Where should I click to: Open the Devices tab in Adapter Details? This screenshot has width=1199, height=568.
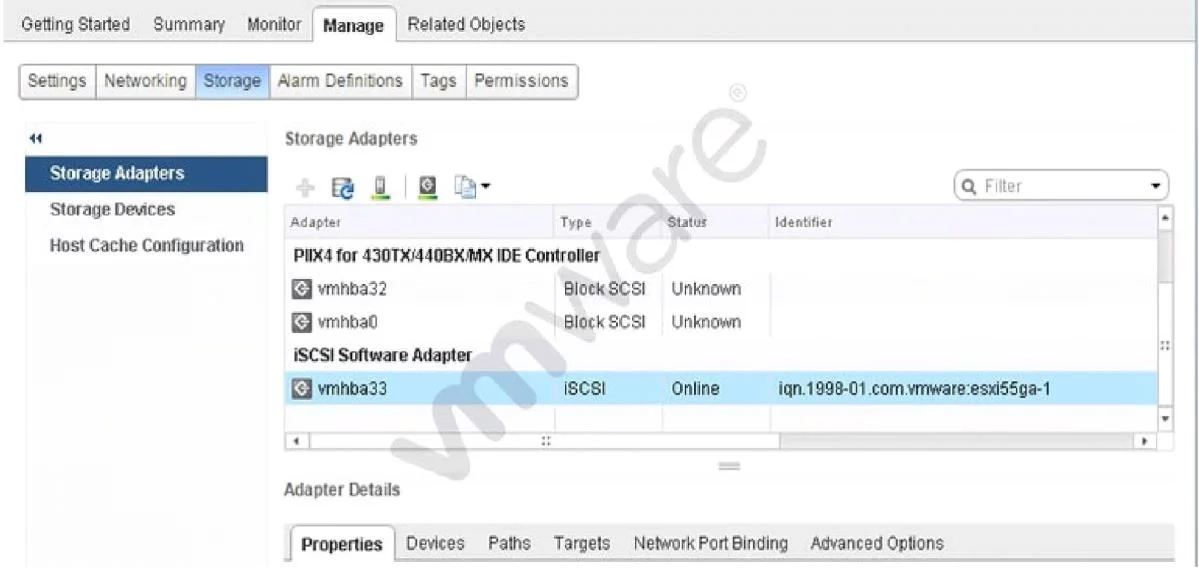[x=435, y=544]
